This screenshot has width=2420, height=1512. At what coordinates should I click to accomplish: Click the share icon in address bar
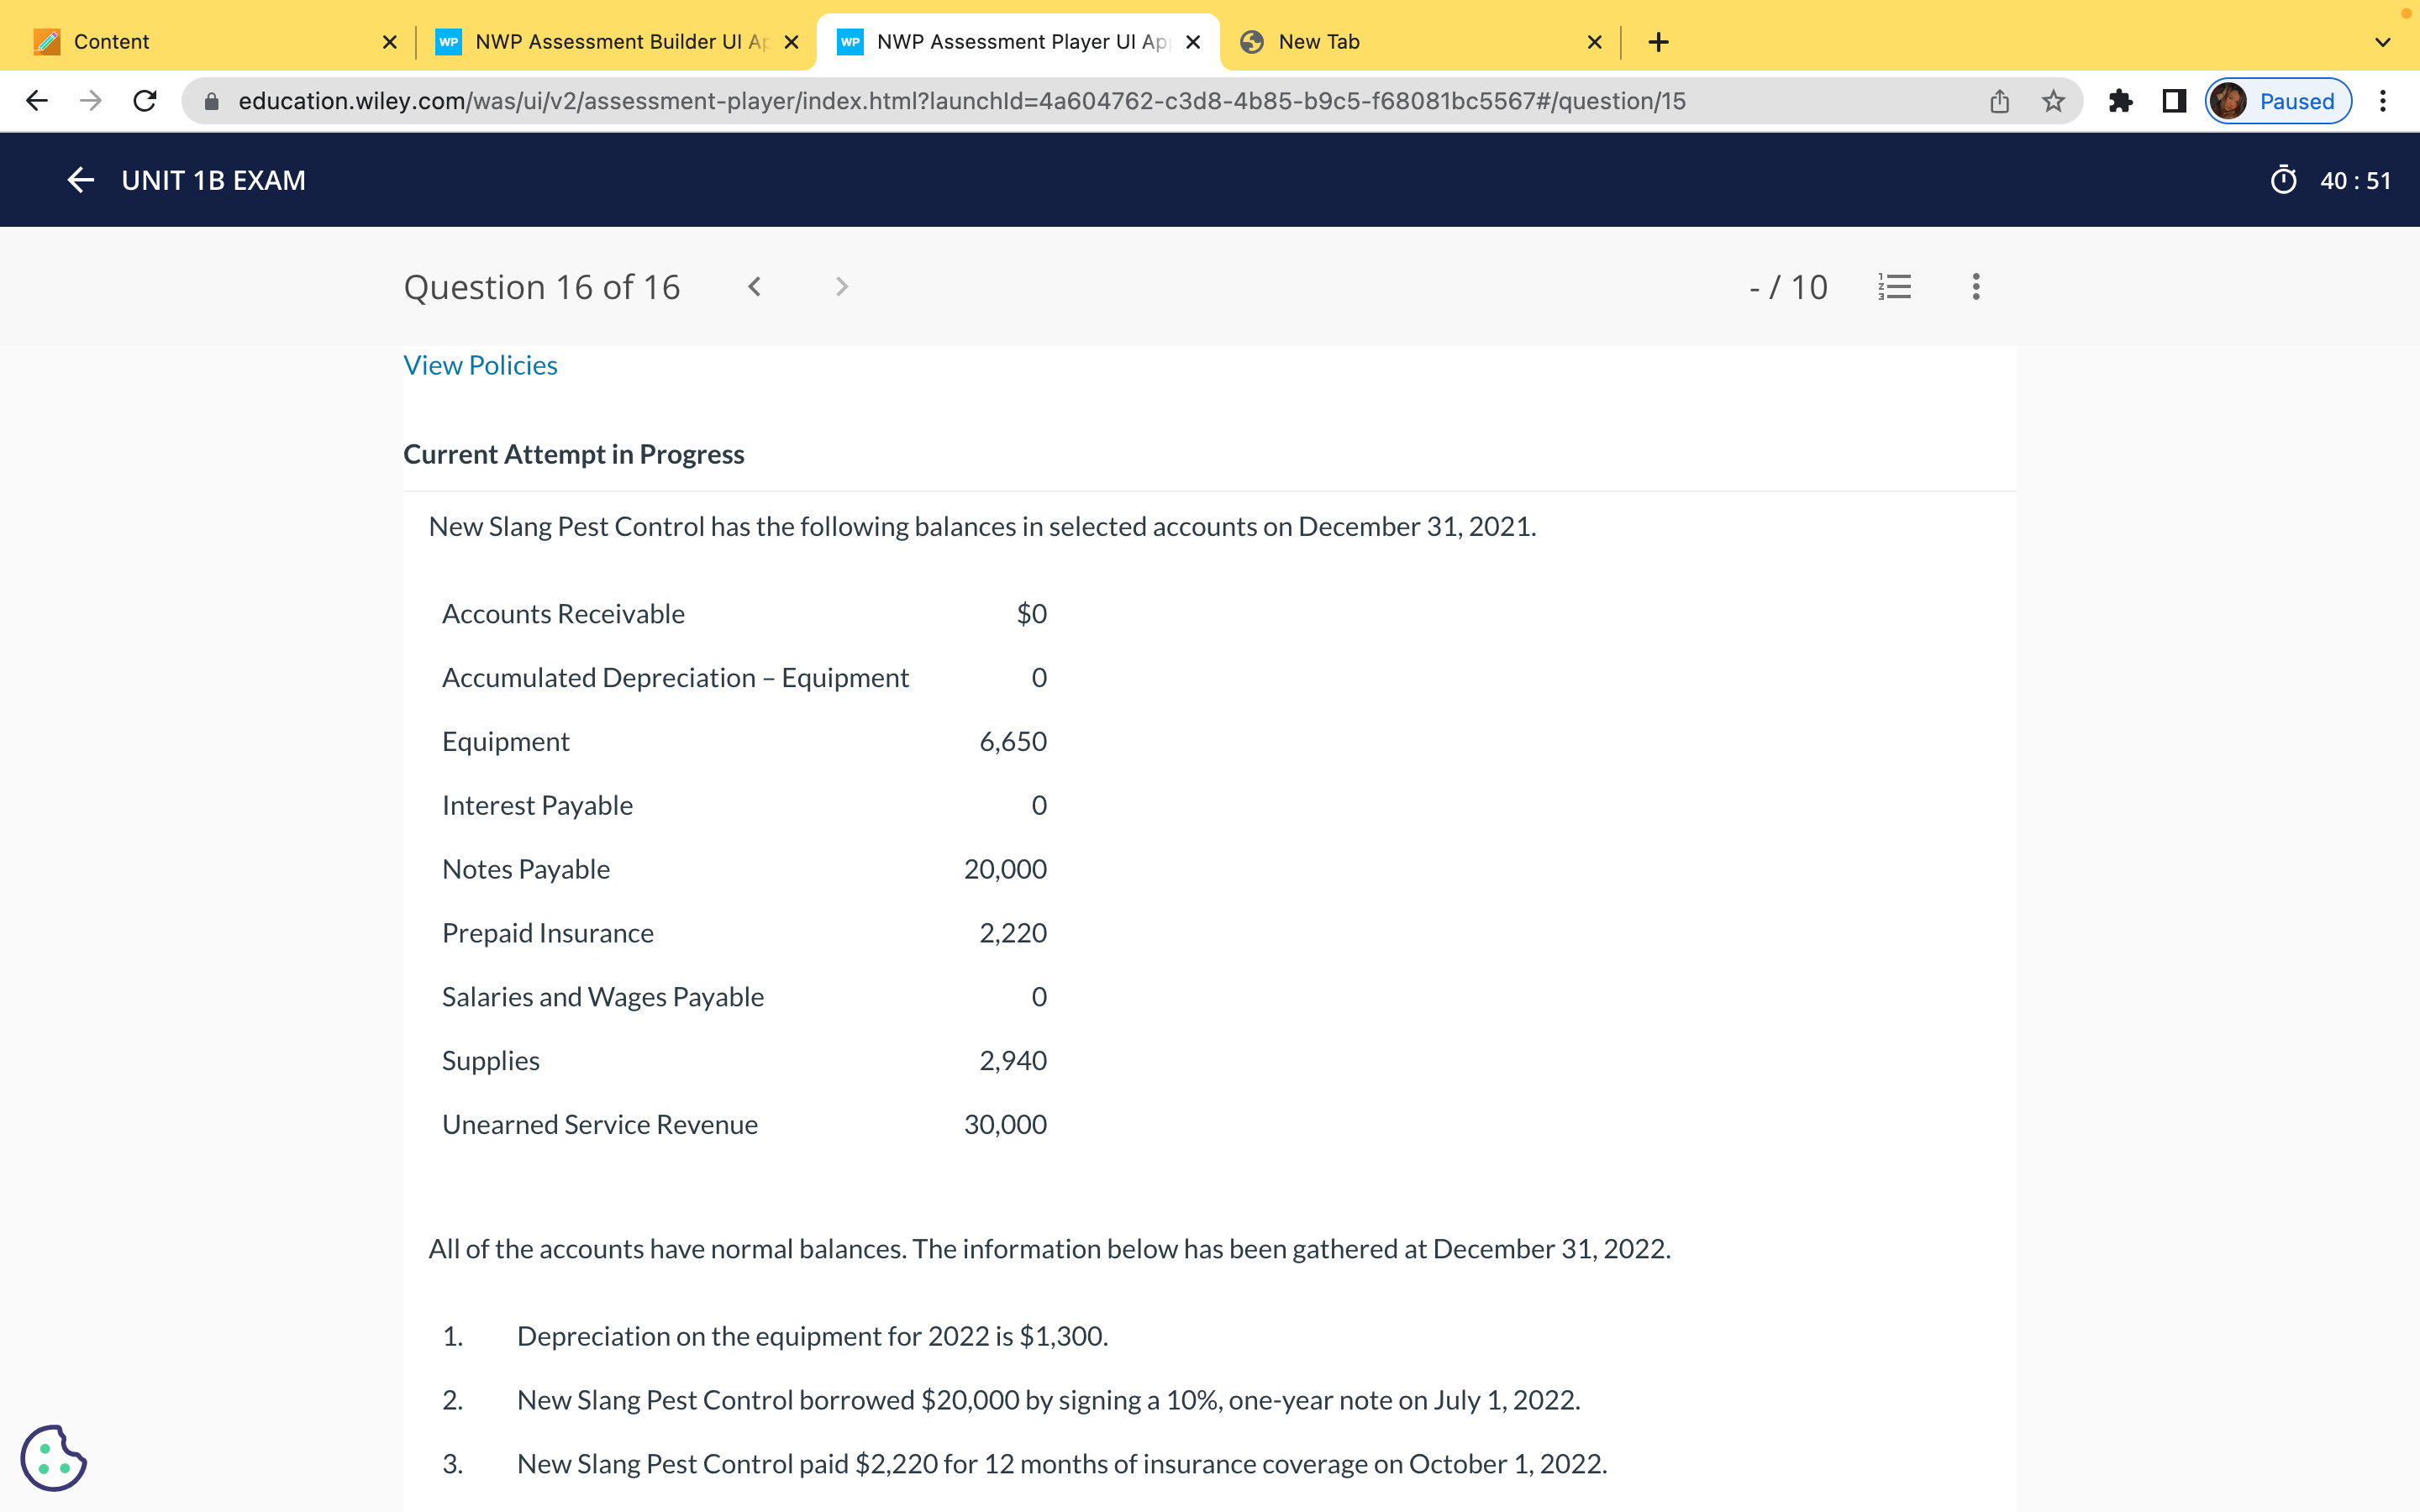point(1999,101)
